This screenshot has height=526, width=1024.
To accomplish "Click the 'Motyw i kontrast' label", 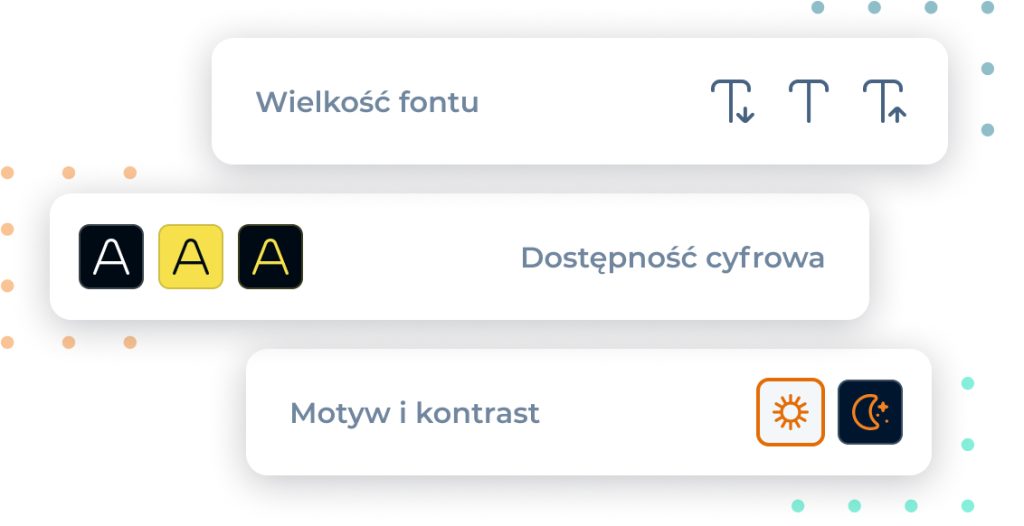I will [414, 413].
